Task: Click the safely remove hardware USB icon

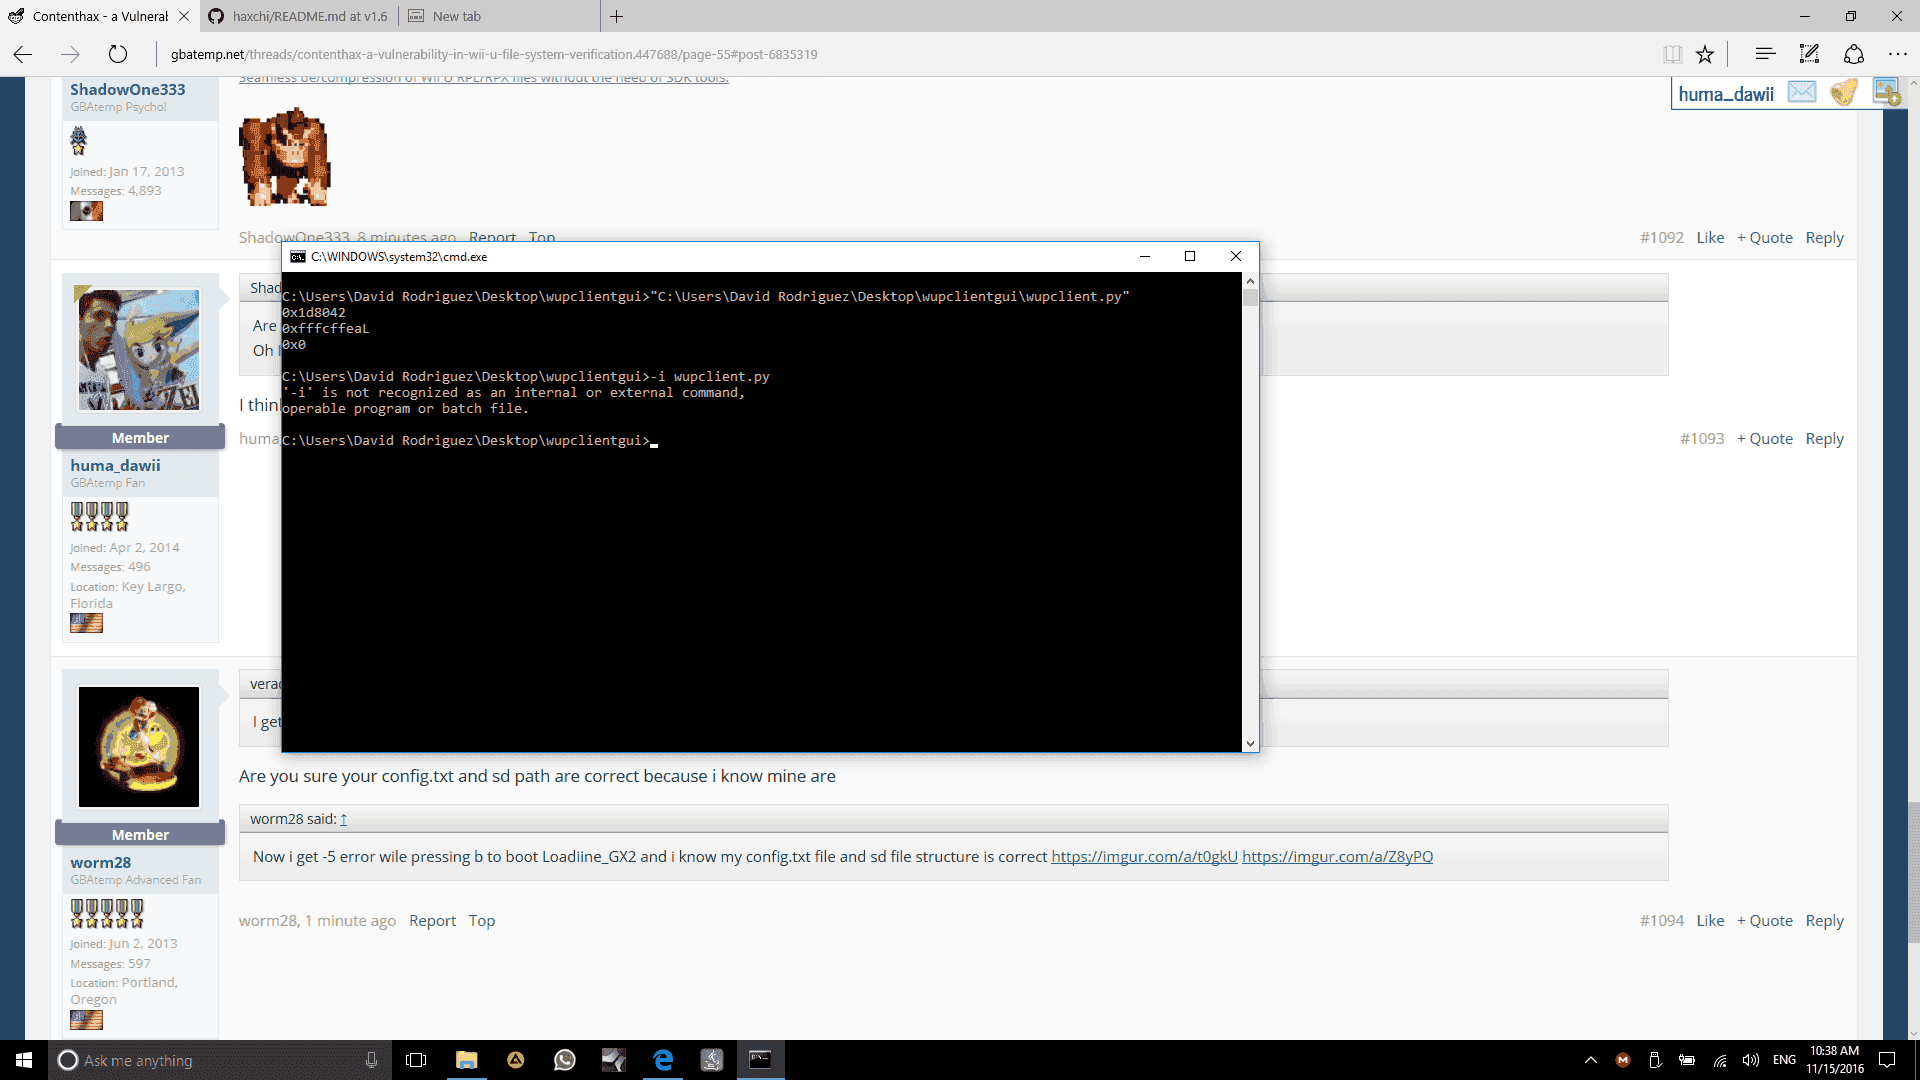Action: (1655, 1060)
